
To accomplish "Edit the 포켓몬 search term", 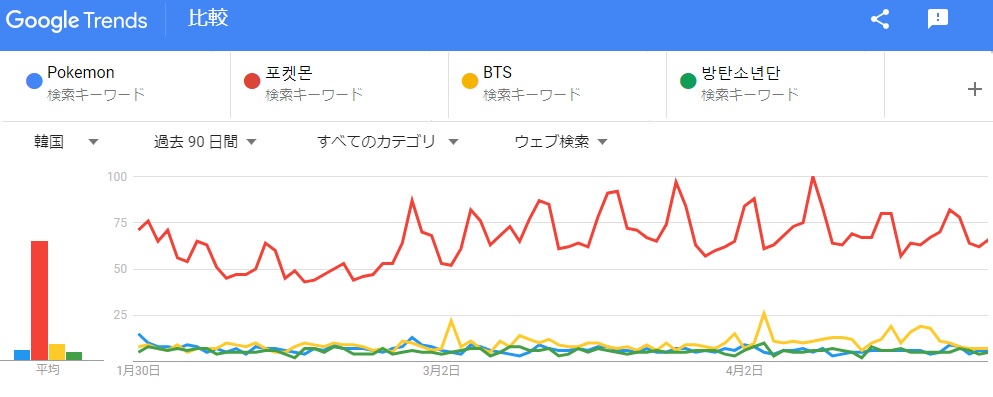I will (339, 85).
